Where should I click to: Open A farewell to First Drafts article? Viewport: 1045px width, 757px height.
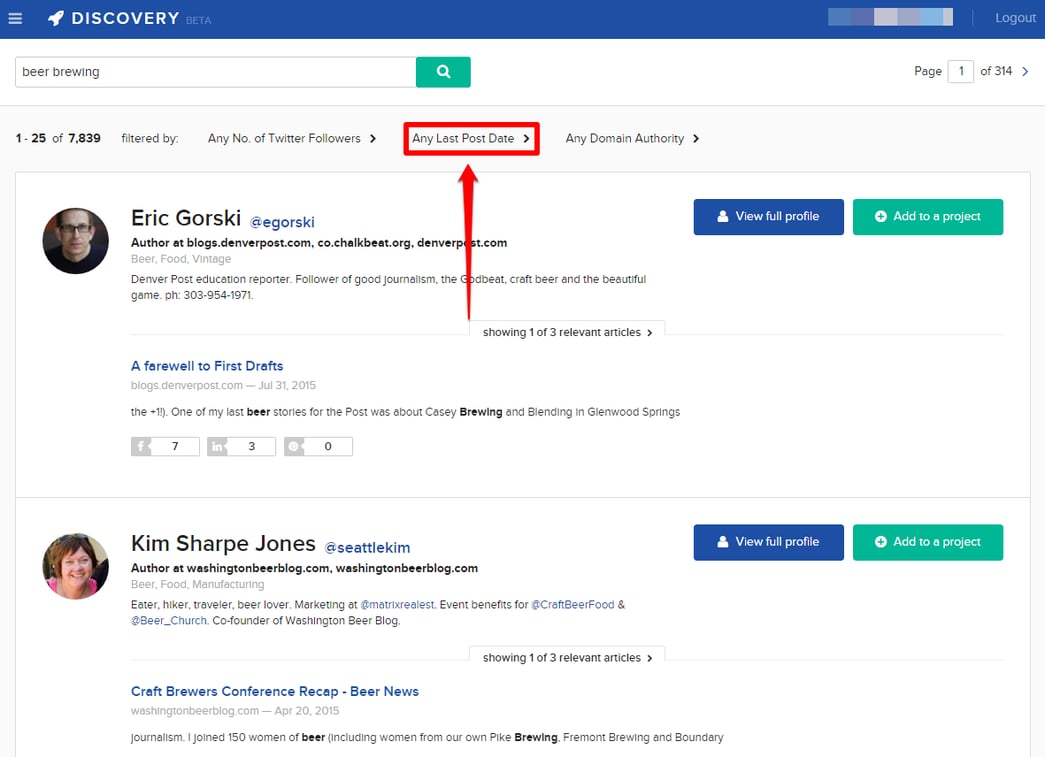coord(207,366)
